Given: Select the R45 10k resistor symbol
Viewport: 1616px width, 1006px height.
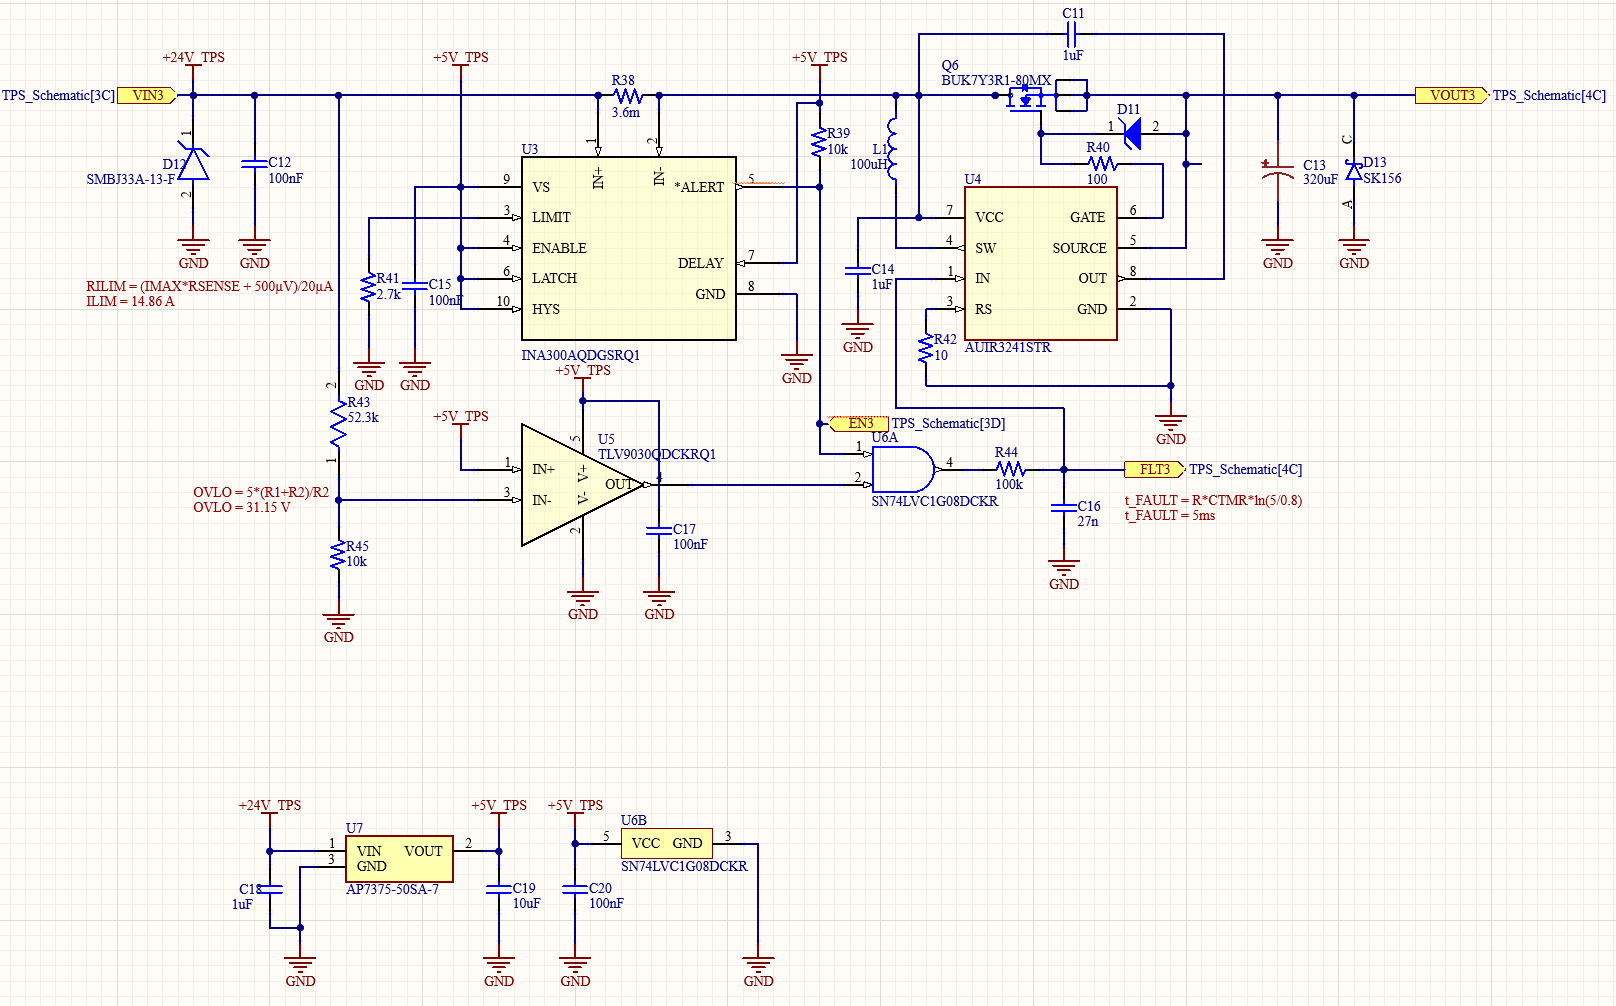Looking at the screenshot, I should [x=339, y=555].
